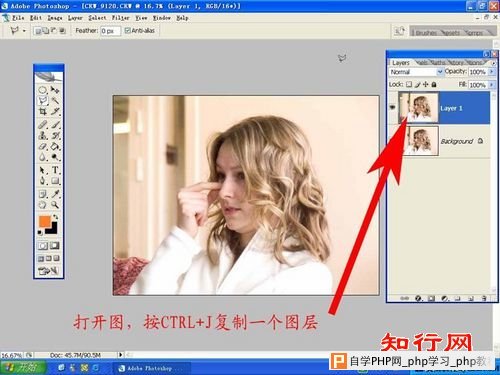
Task: Choose the Zoom magnifier tool
Action: point(55,204)
